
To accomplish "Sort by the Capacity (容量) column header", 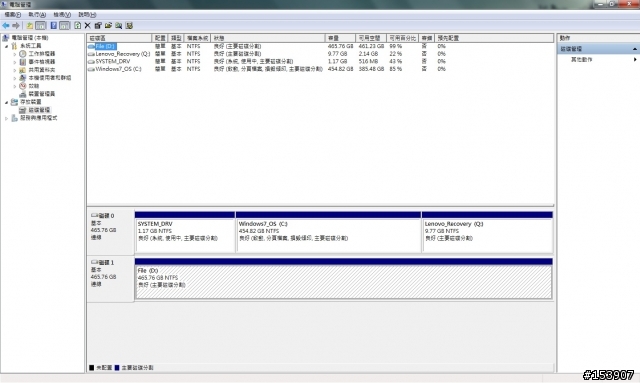I will [340, 38].
